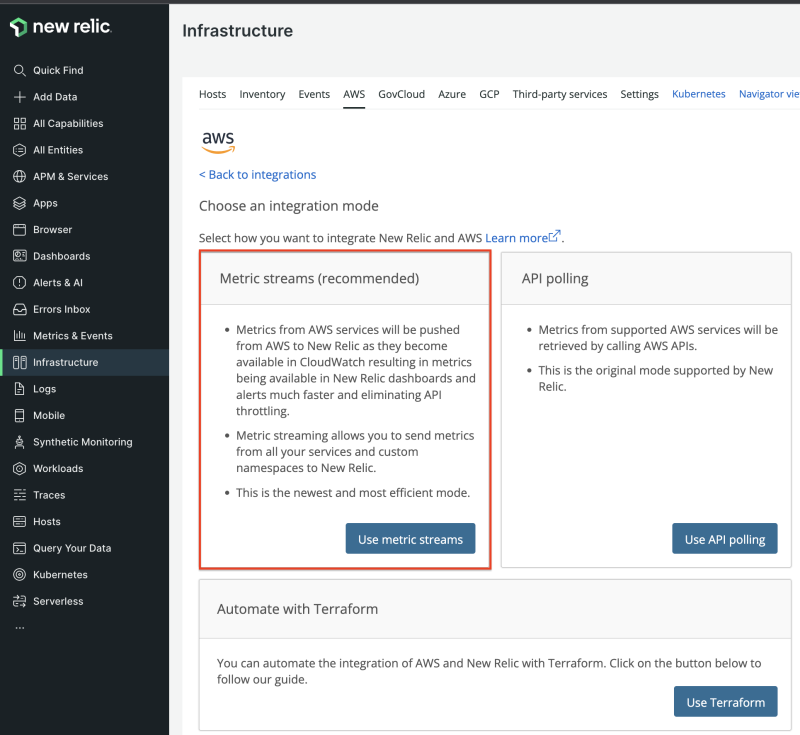This screenshot has width=800, height=735.
Task: Expand the sidebar overflow menu with three dots
Action: (x=21, y=626)
